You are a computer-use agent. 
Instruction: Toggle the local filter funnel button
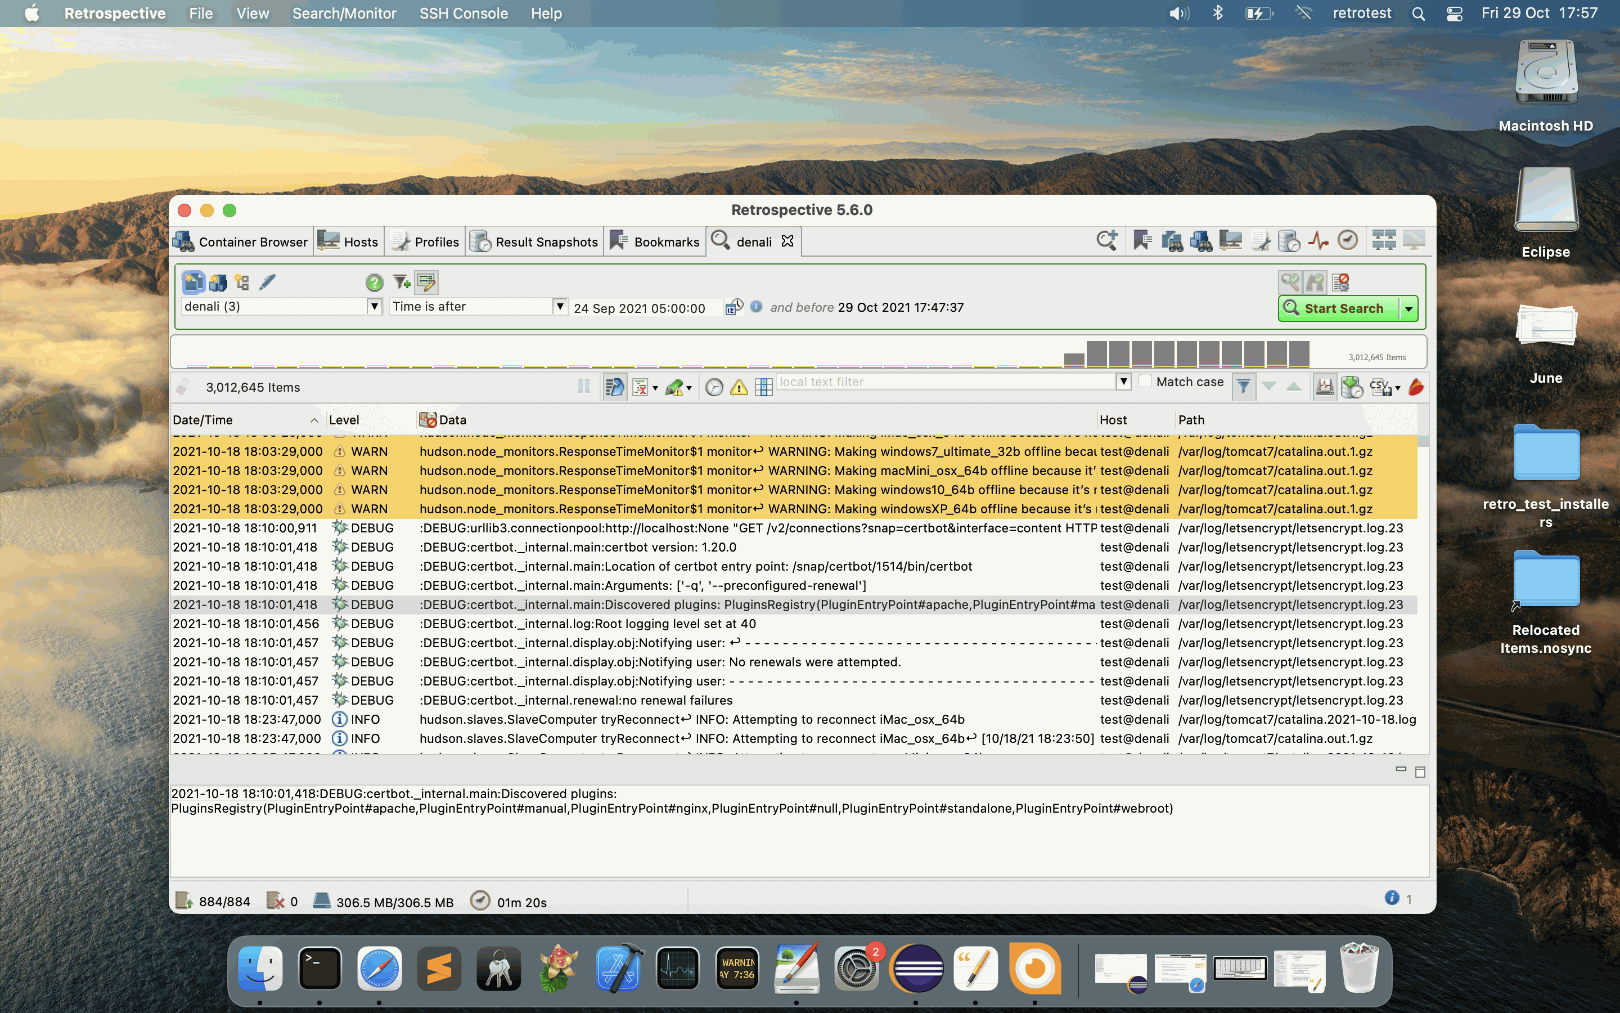(x=1243, y=387)
